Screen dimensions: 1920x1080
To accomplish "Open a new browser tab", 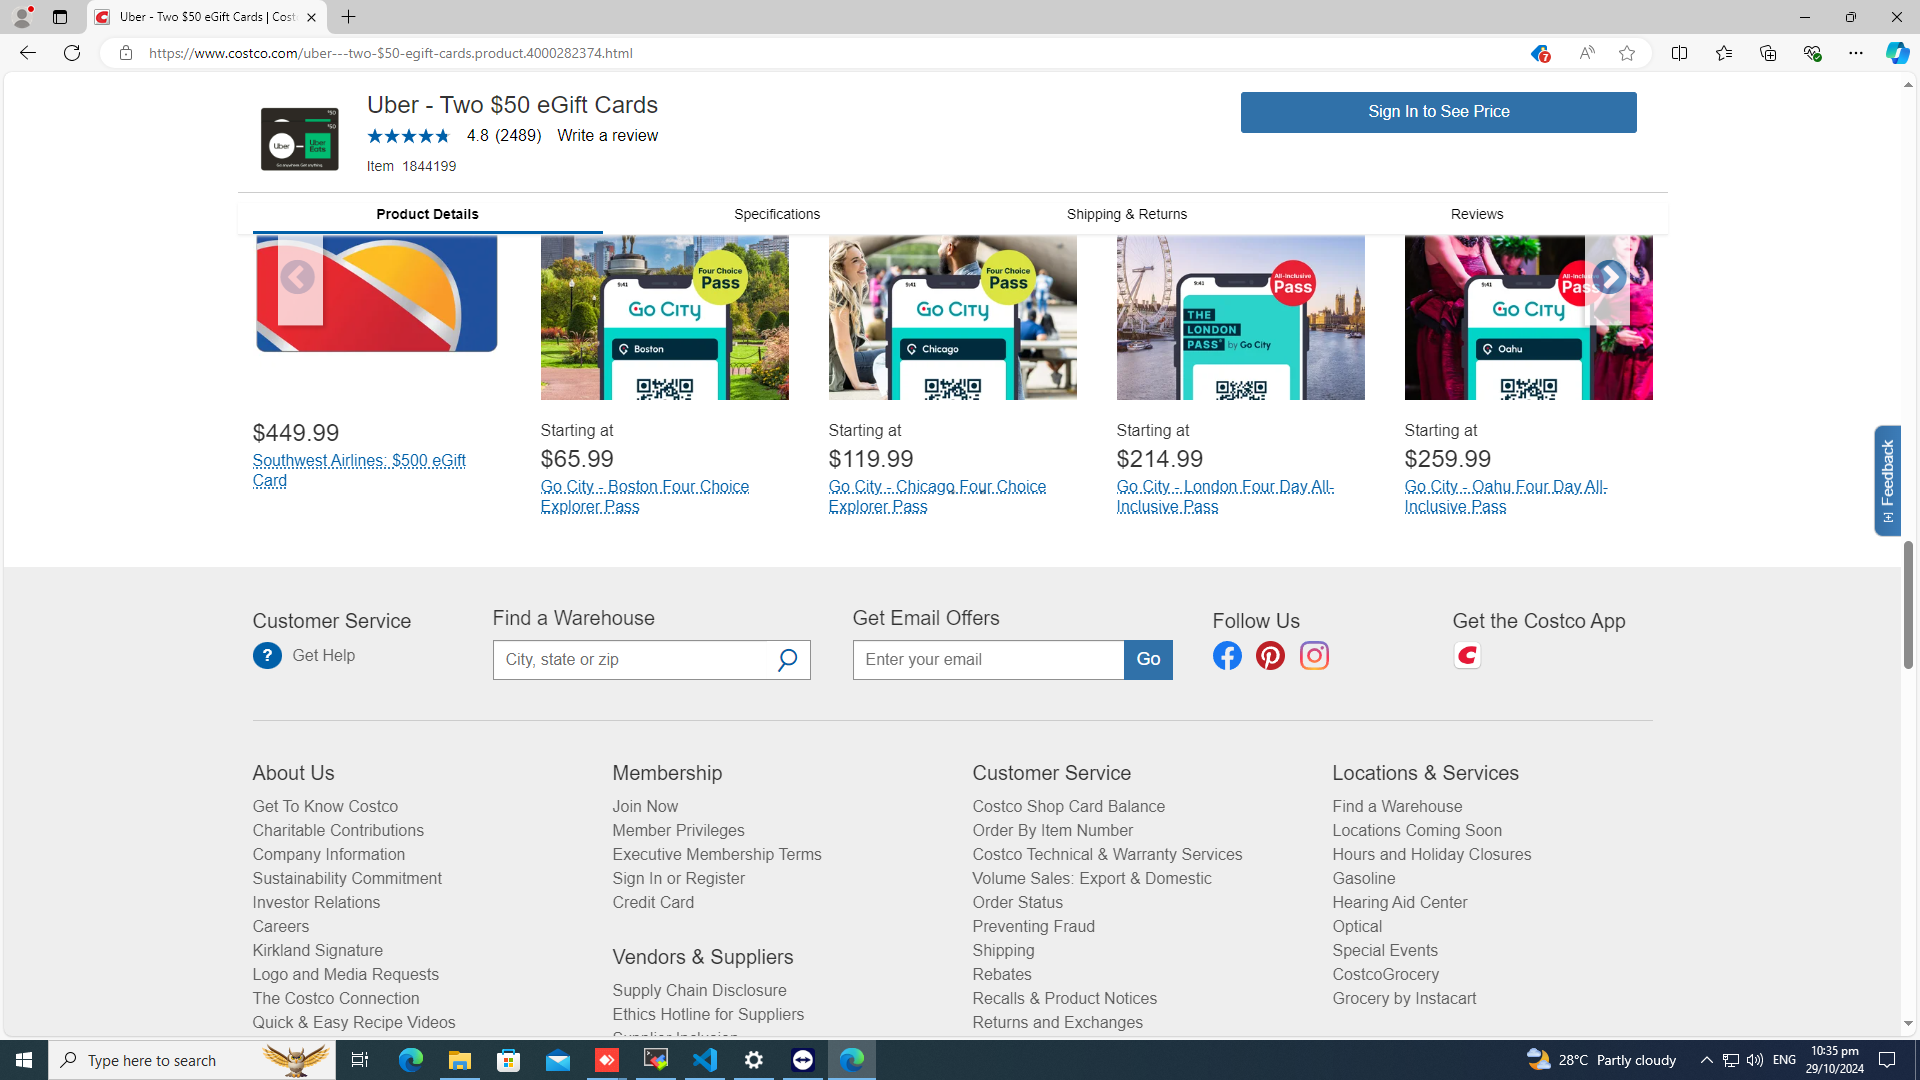I will click(348, 17).
